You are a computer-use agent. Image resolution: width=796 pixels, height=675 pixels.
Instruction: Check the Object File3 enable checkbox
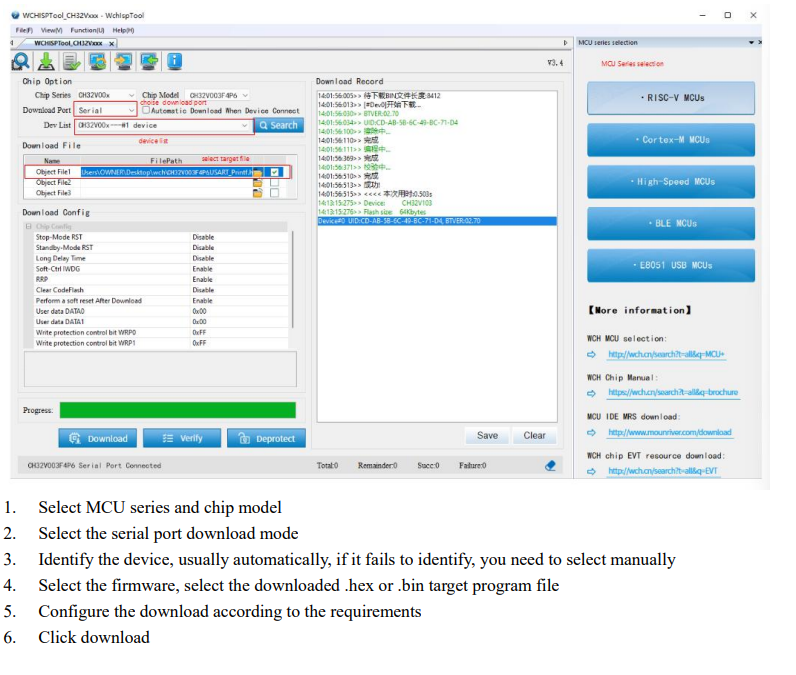pos(275,193)
